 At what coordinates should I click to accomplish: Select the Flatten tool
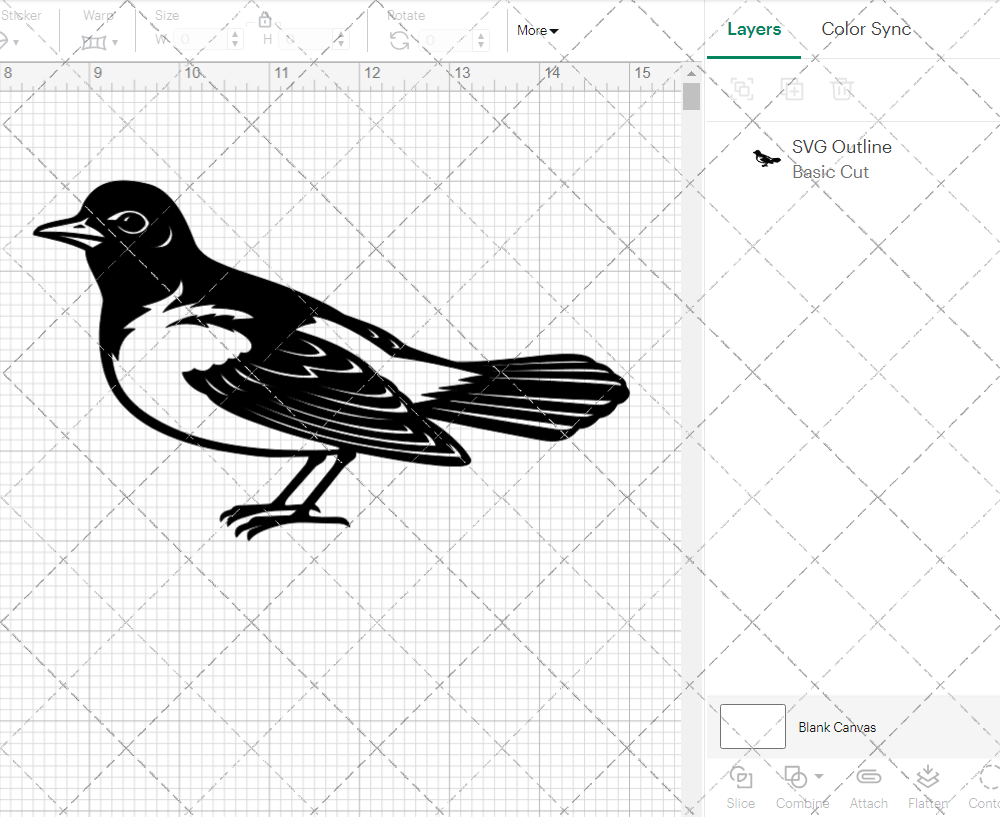pyautogui.click(x=927, y=787)
